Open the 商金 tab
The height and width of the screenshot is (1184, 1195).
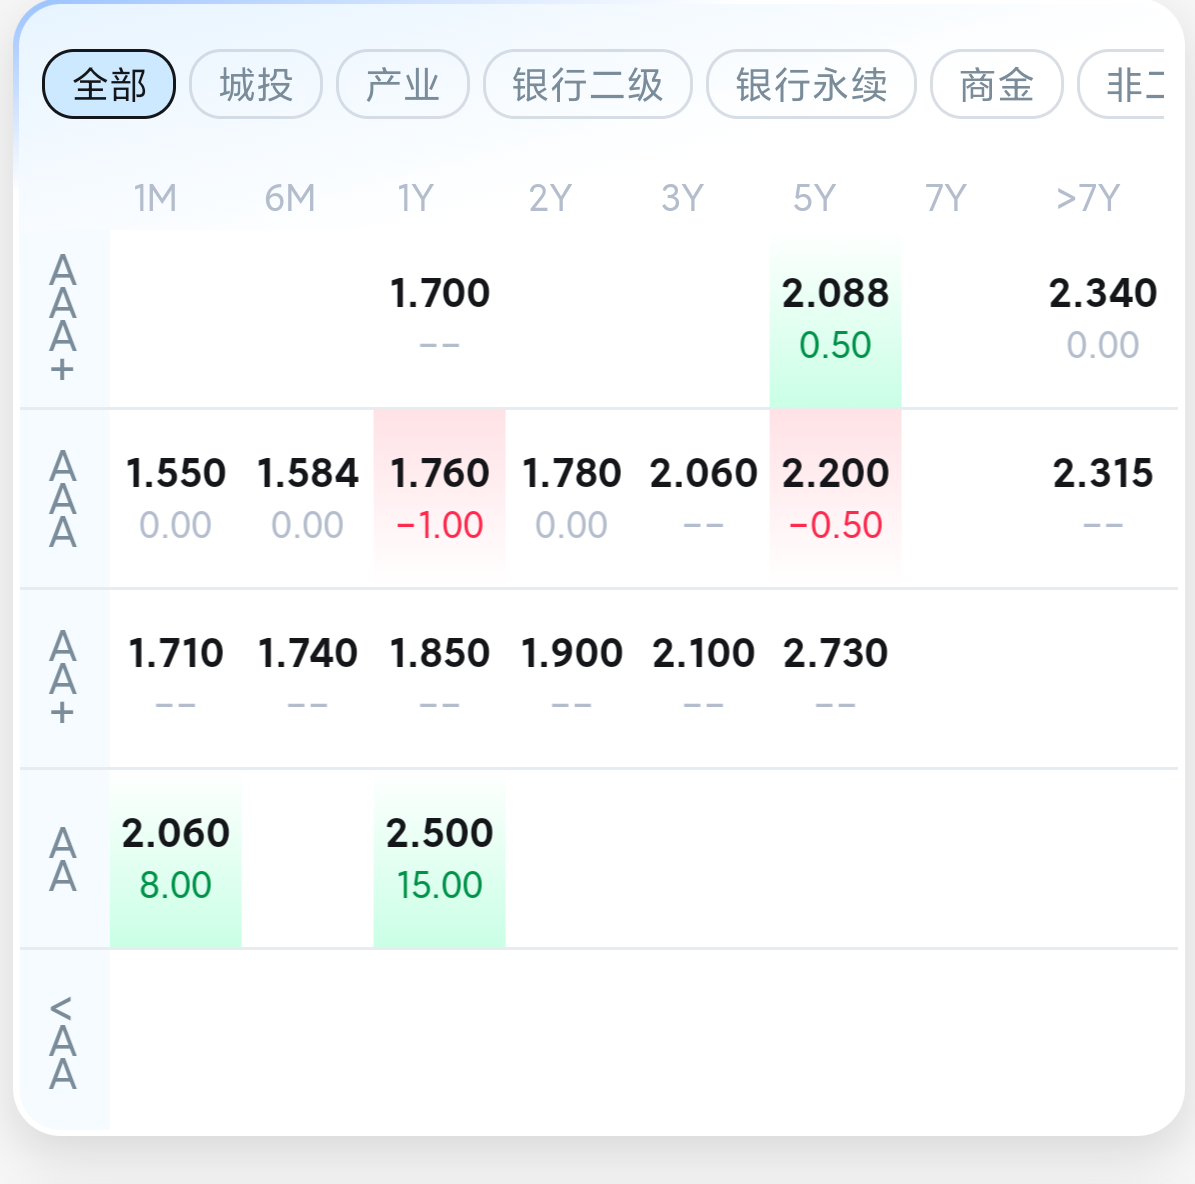pyautogui.click(x=996, y=85)
